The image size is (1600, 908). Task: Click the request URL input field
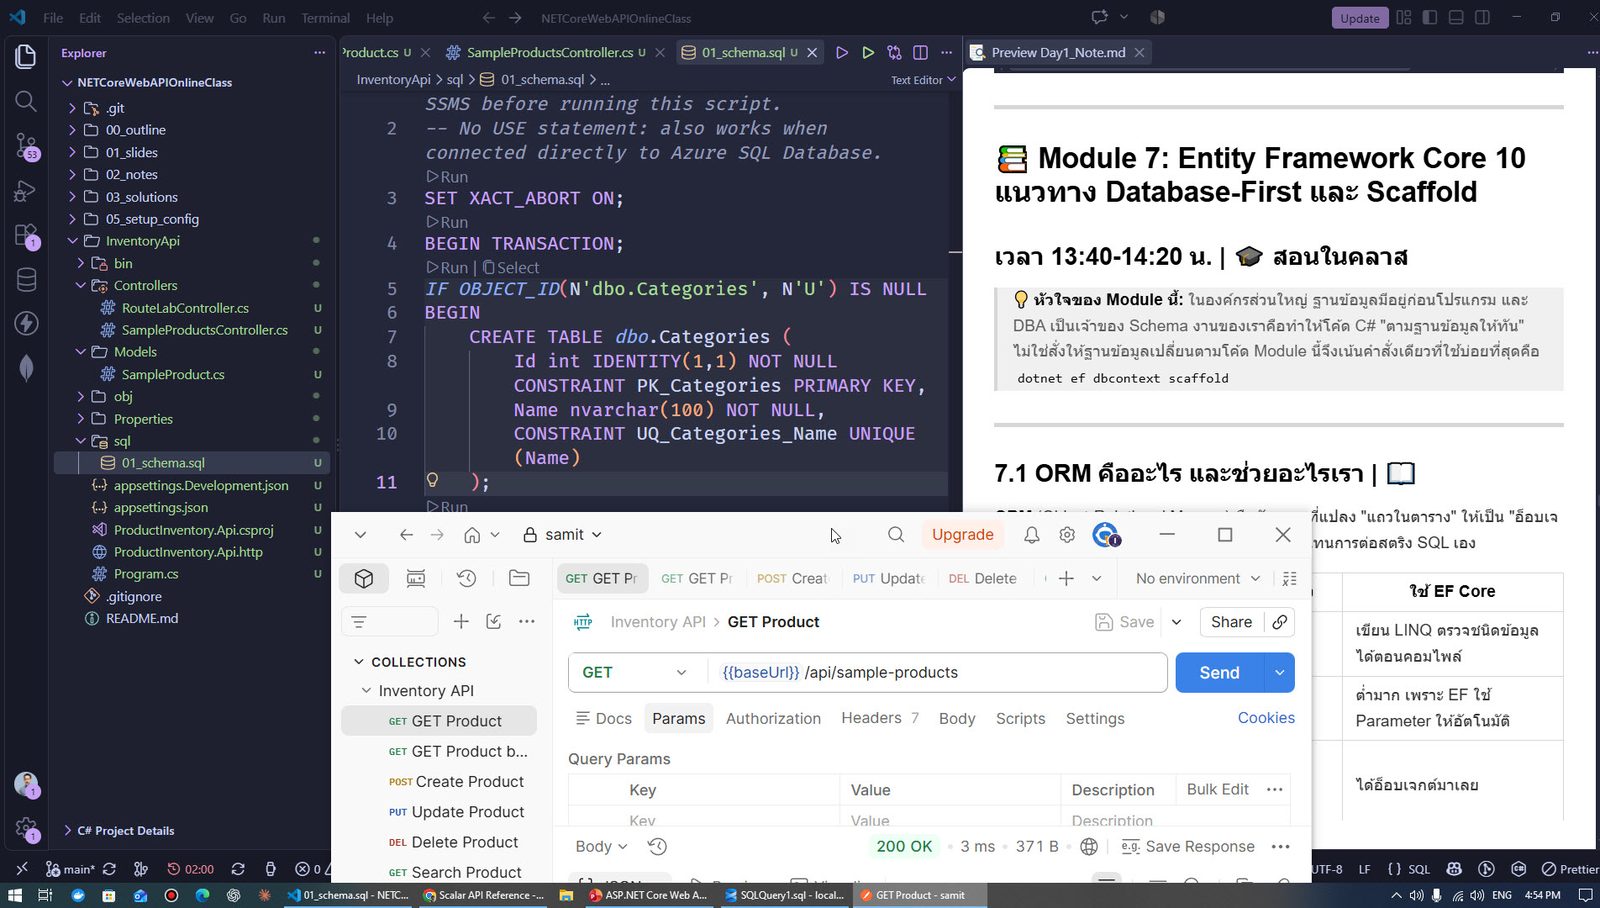coord(937,673)
